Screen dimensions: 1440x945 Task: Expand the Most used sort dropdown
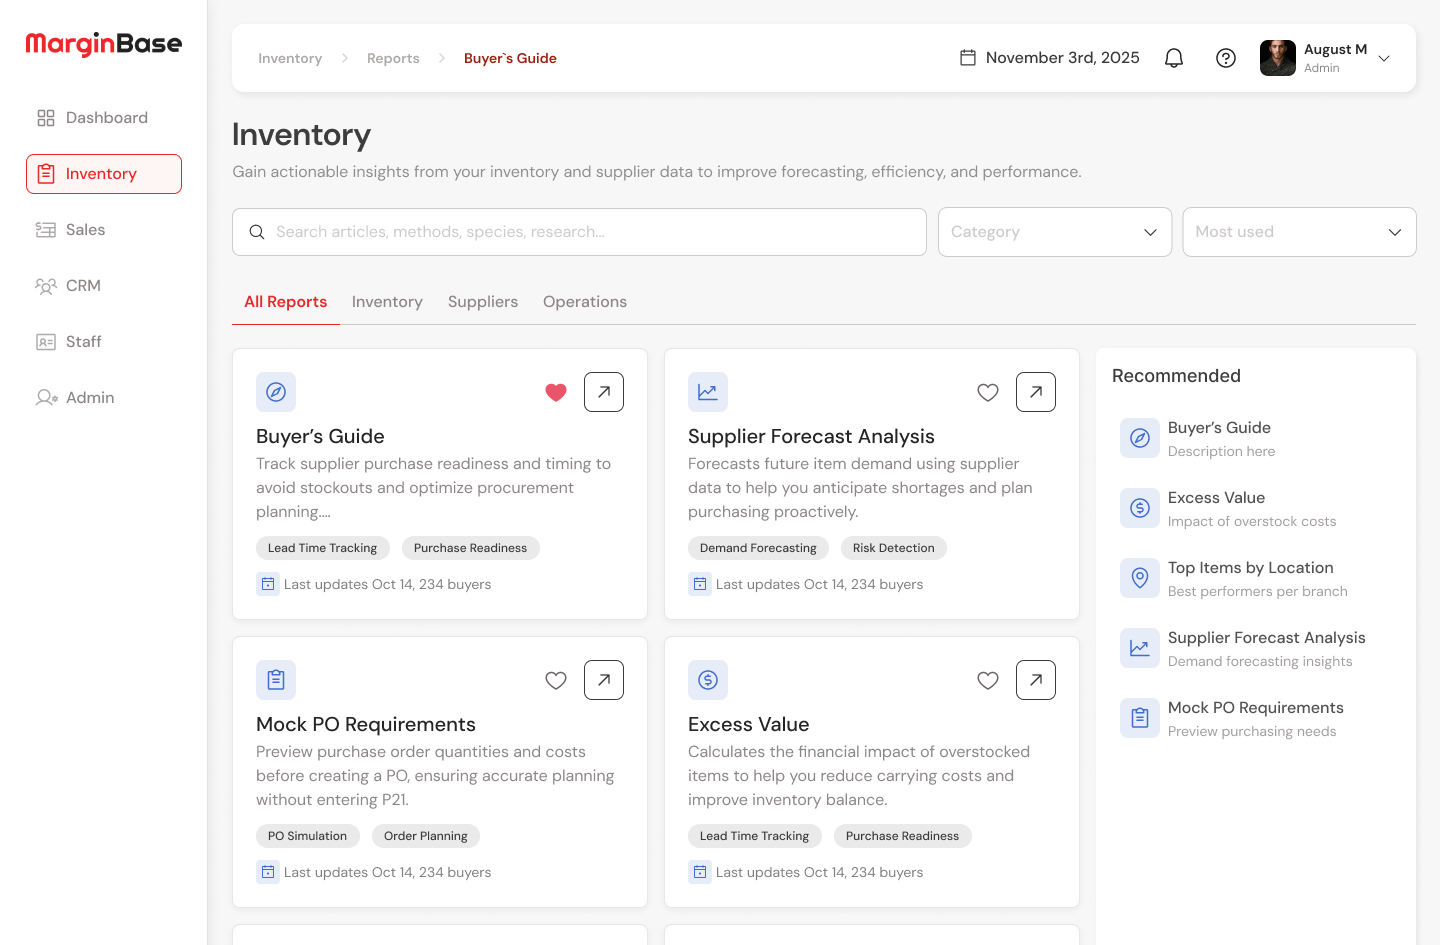pos(1299,231)
